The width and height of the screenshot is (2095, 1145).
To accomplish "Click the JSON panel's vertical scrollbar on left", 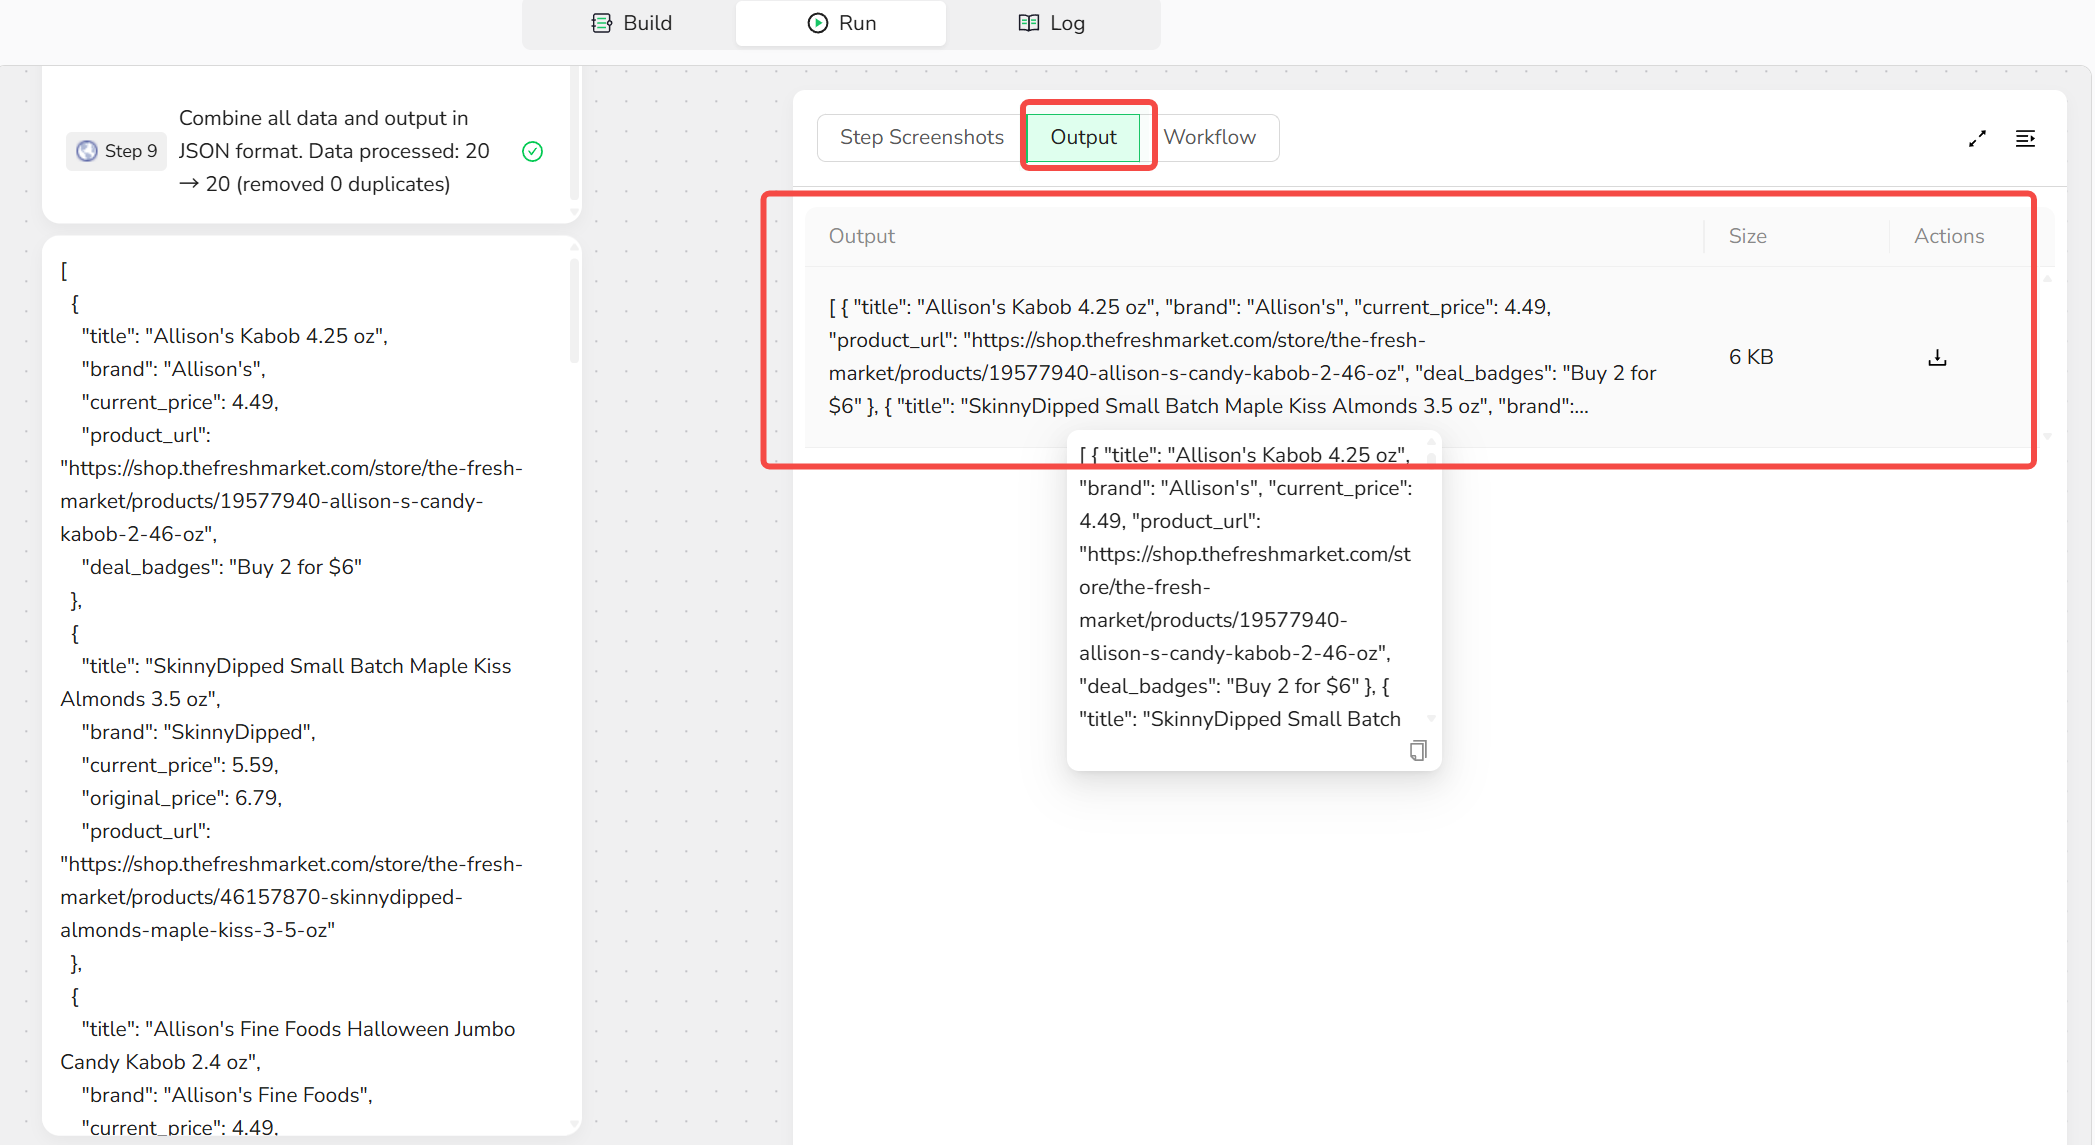I will click(574, 310).
